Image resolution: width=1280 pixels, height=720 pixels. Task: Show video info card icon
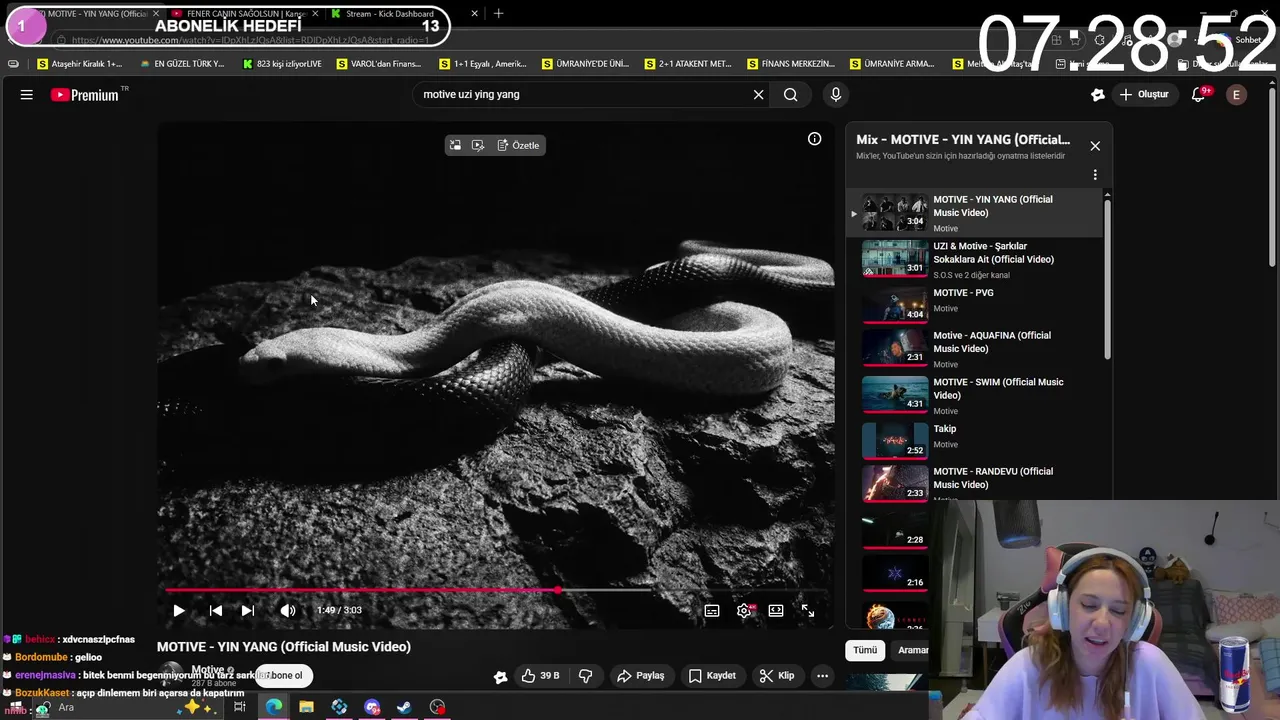tap(815, 139)
